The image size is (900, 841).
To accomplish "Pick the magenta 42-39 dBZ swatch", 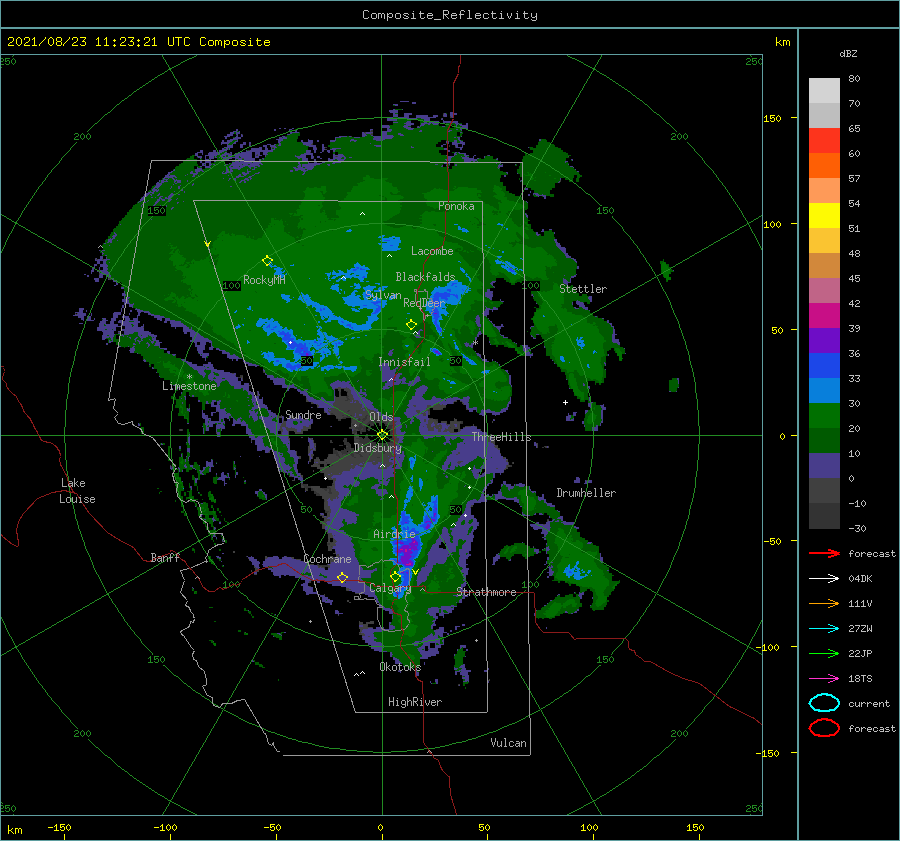I will point(824,315).
